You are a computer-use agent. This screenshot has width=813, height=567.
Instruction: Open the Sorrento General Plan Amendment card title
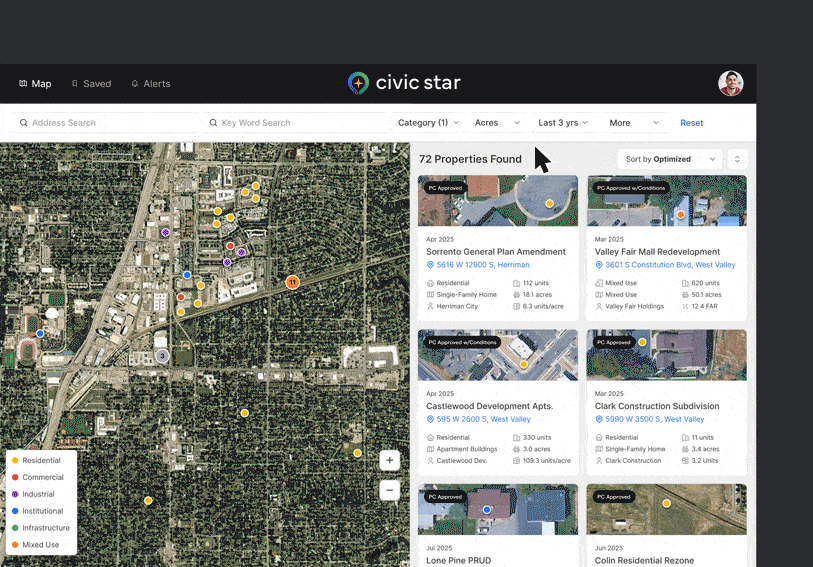[496, 252]
